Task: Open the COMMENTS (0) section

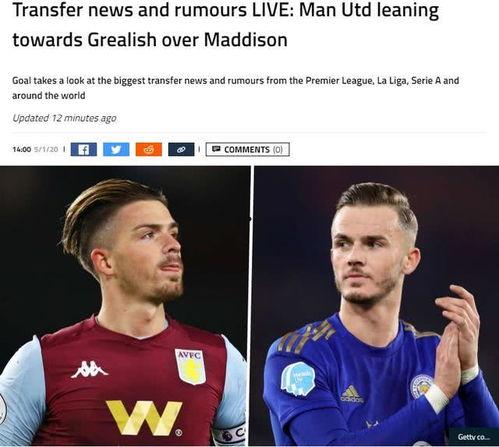Action: pyautogui.click(x=247, y=149)
